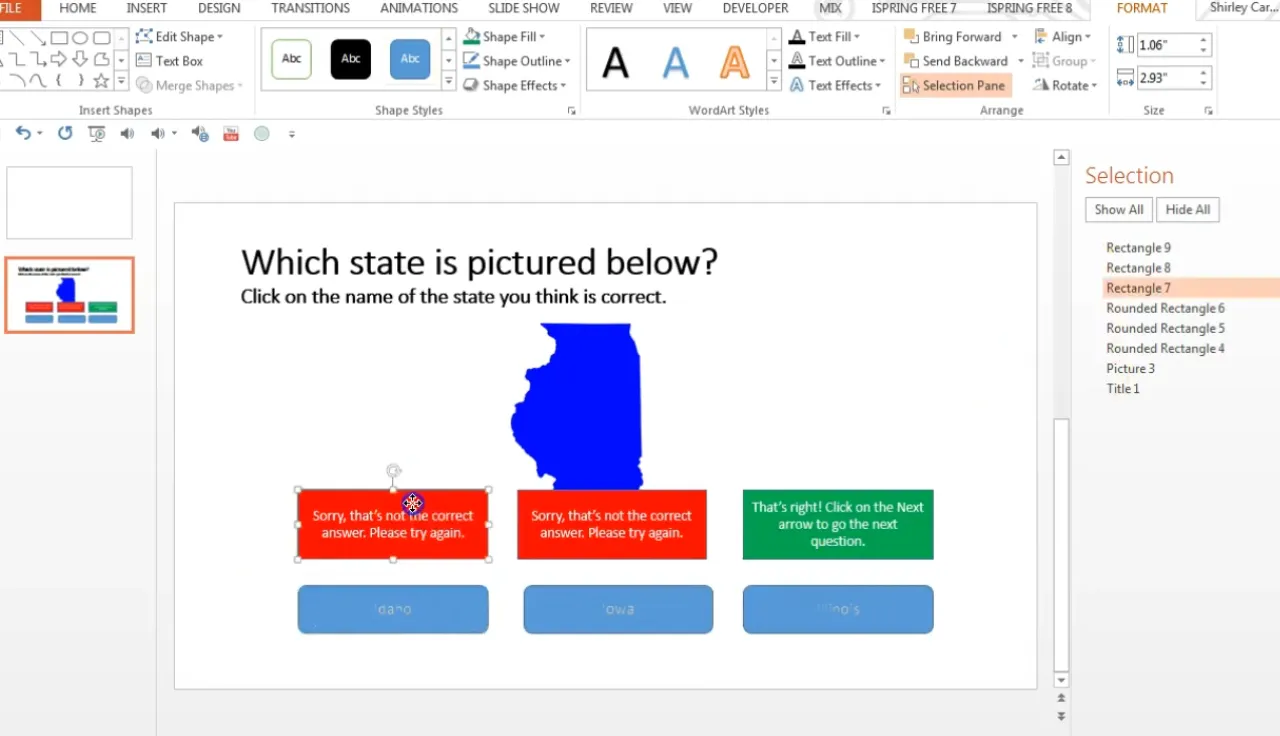Click the Repeat icon in quick access toolbar
Screen dimensions: 1280x736
coord(65,133)
